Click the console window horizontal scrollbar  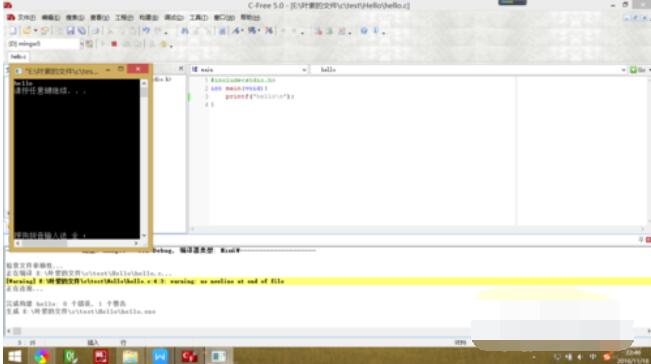pyautogui.click(x=77, y=243)
